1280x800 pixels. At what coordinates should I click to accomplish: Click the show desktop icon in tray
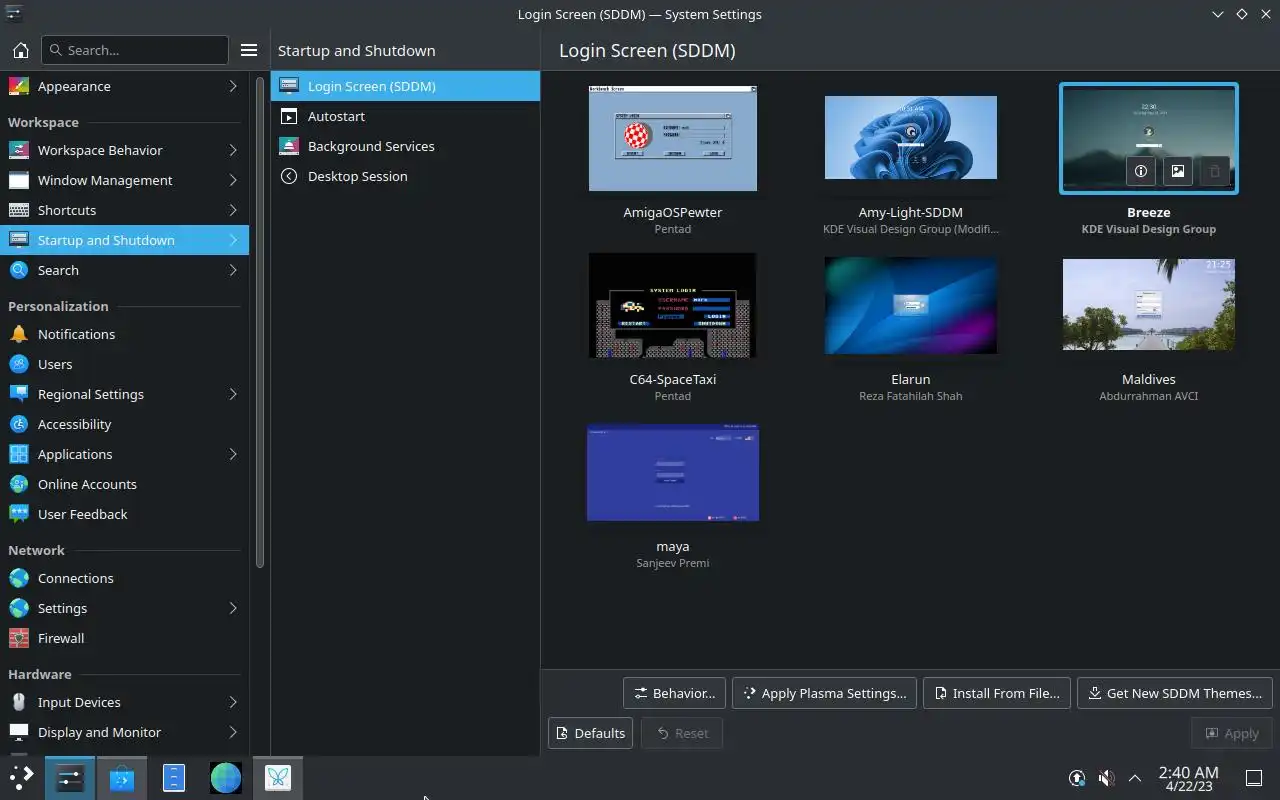point(1254,778)
